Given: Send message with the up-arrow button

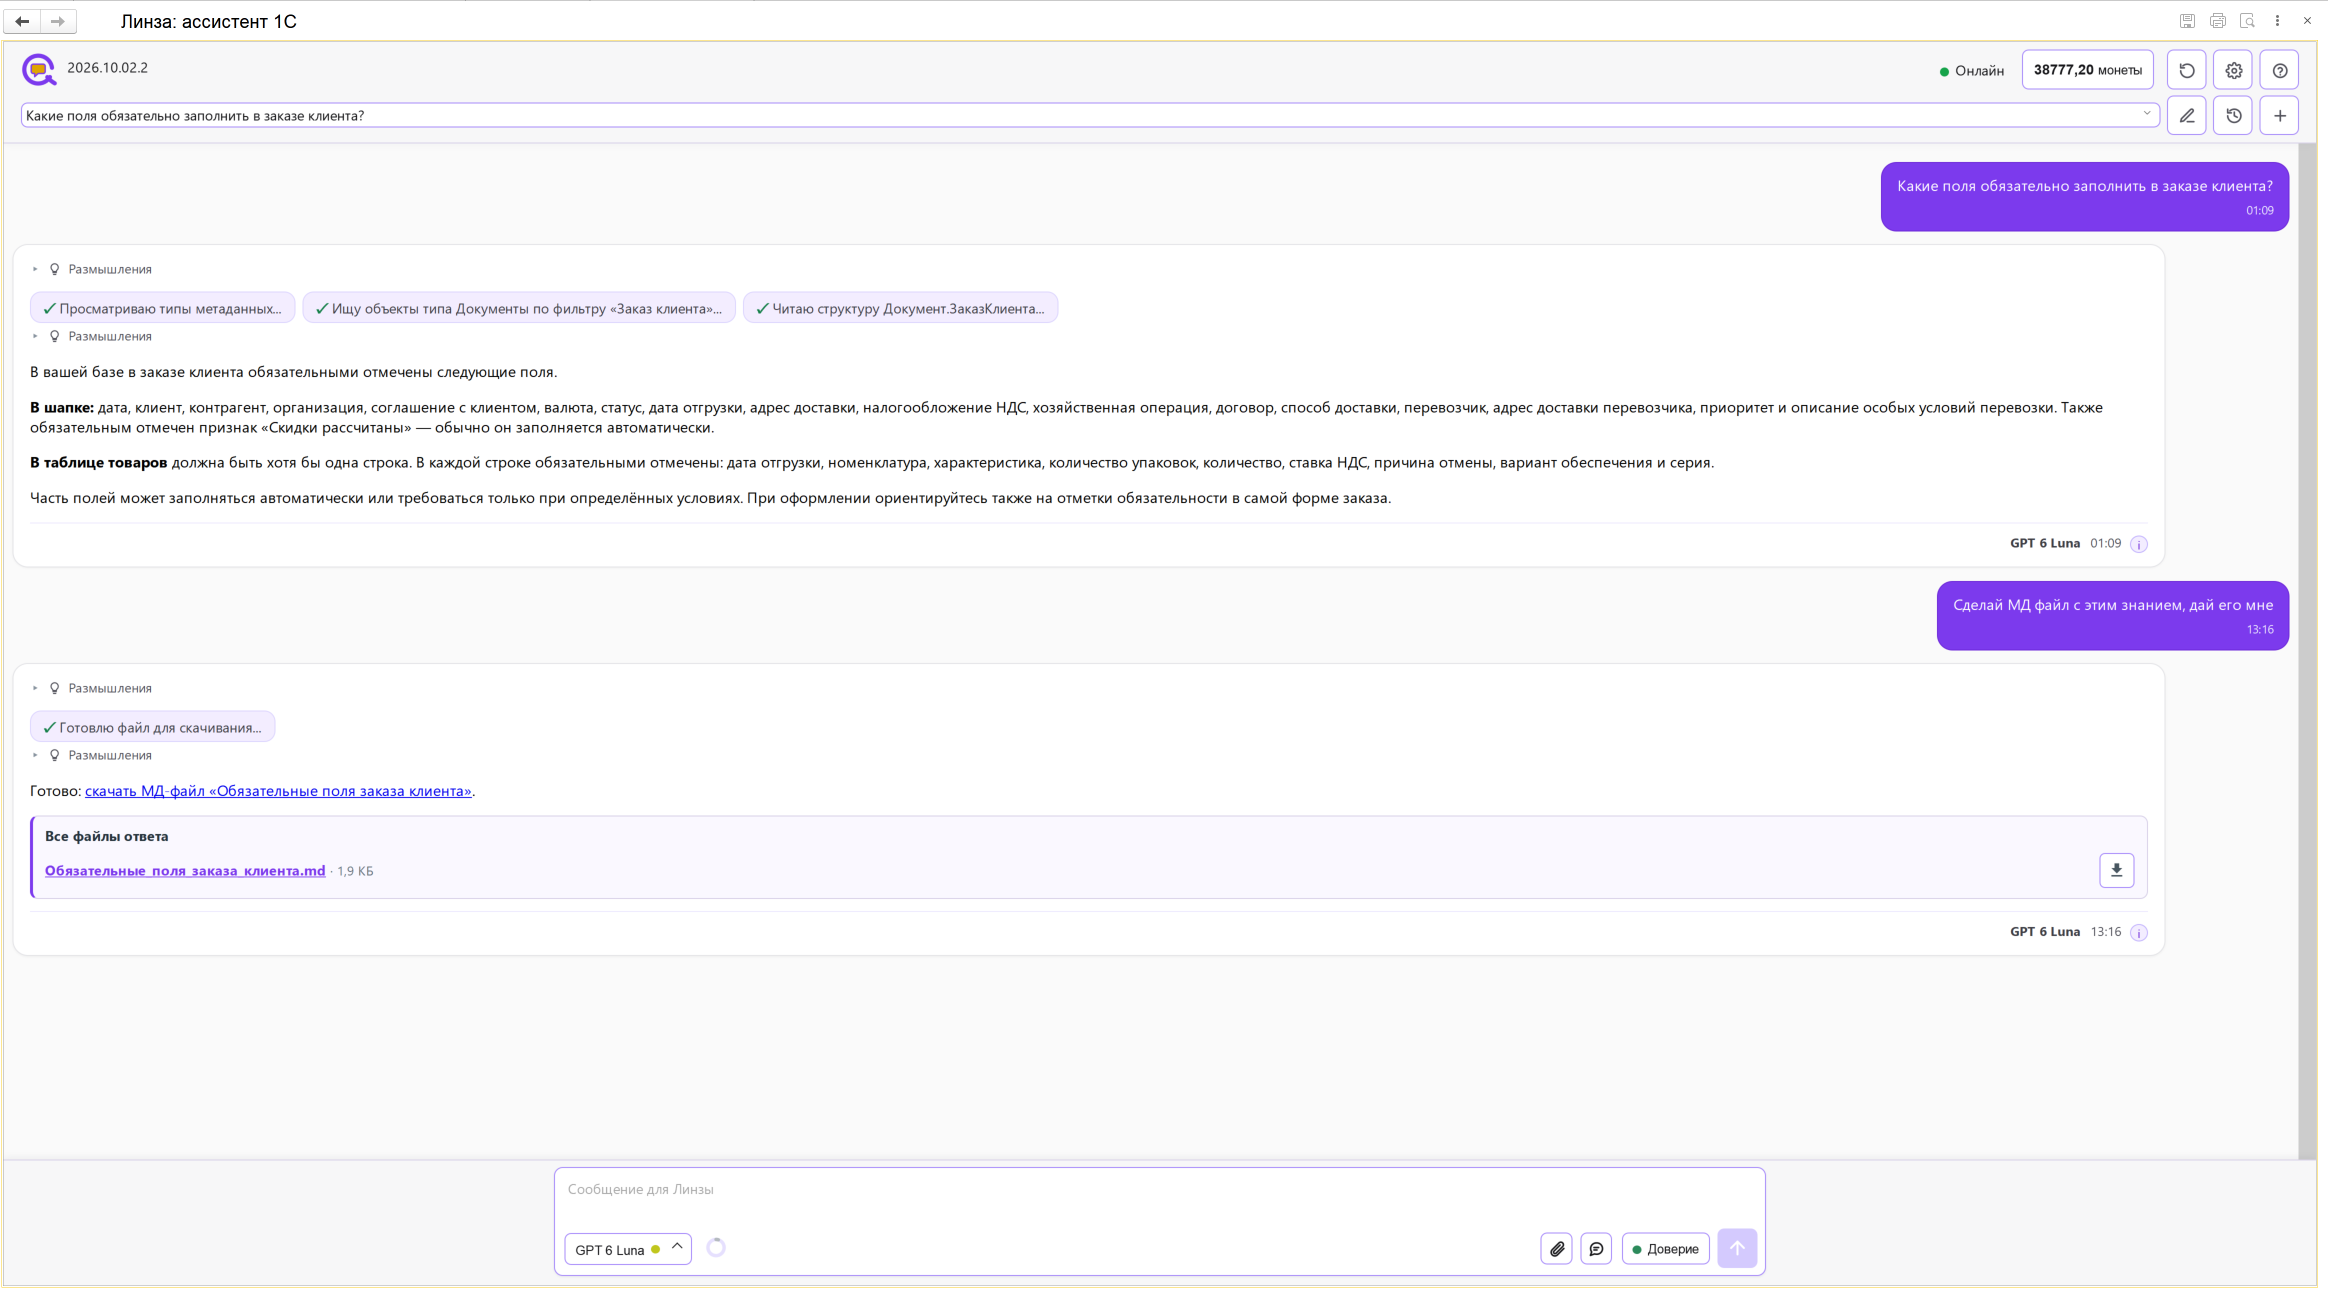Looking at the screenshot, I should [x=1737, y=1248].
